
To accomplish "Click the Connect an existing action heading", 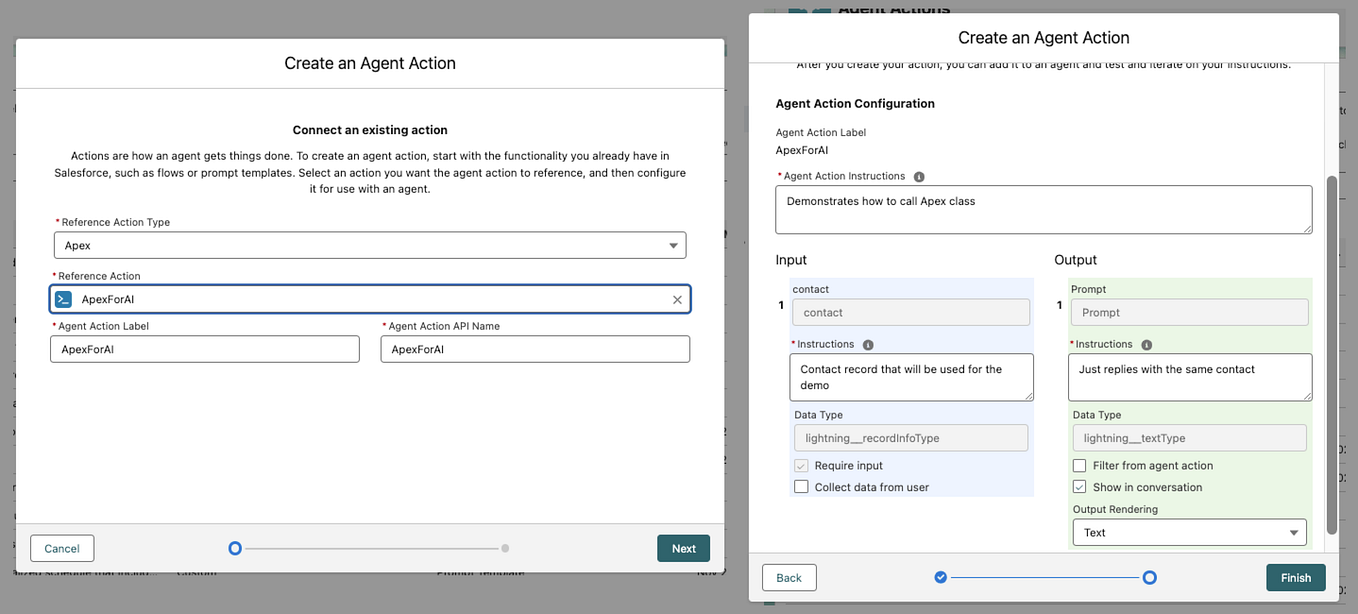I will [x=370, y=130].
